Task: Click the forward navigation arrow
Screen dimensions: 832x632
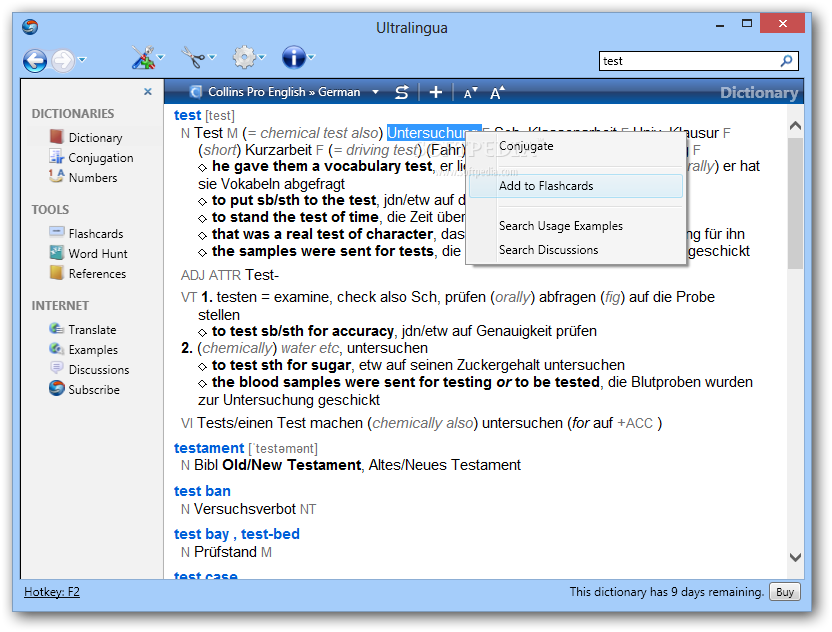Action: 63,60
